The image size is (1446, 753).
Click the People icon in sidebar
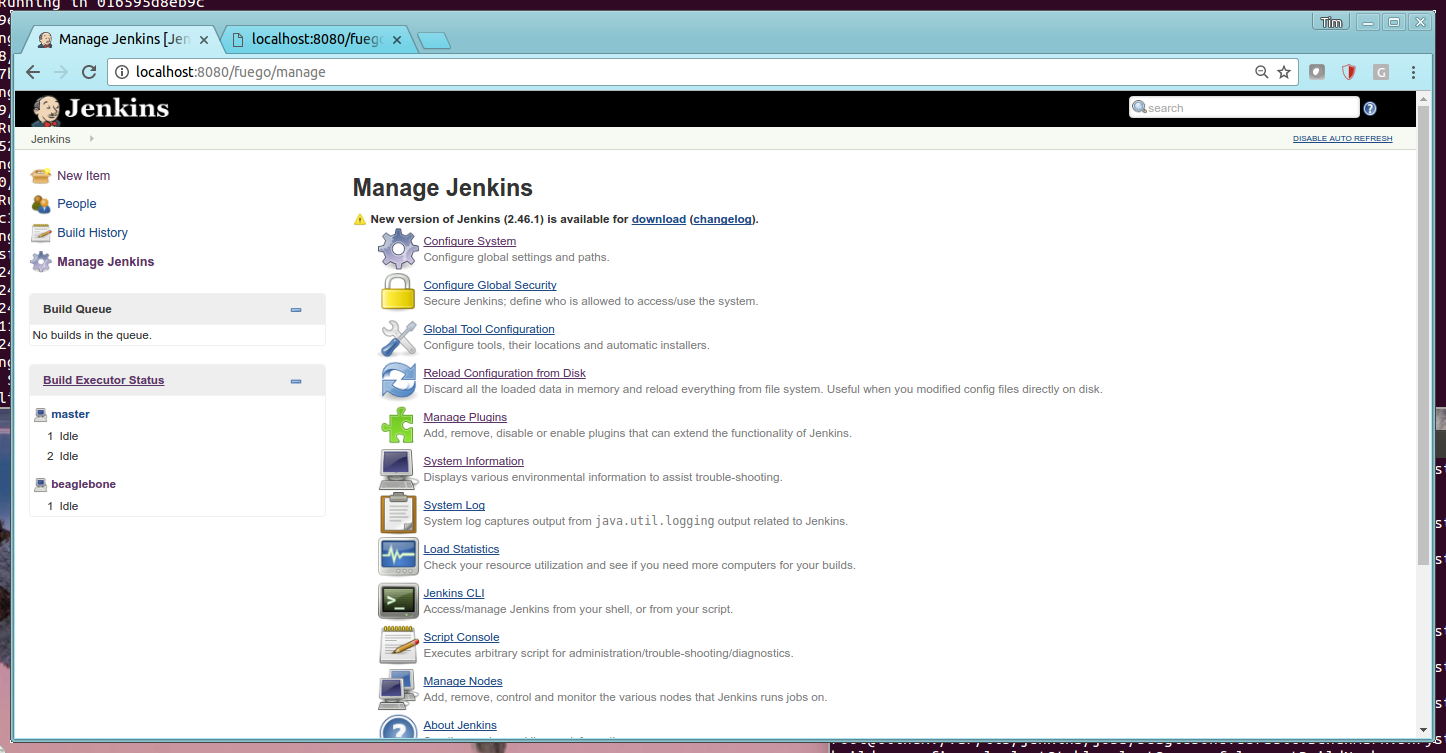point(41,204)
